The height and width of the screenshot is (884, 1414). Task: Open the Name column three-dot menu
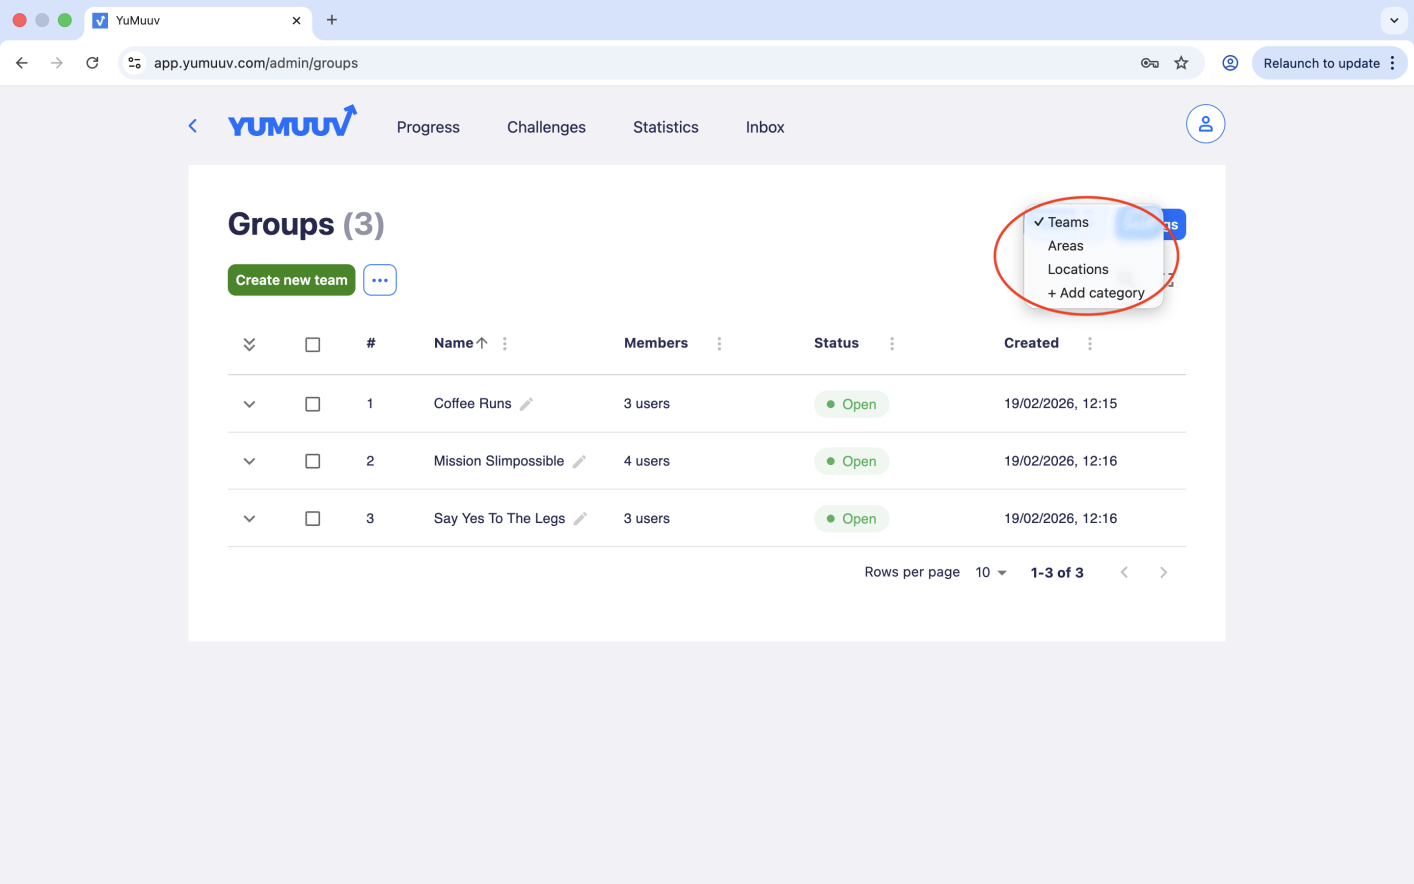click(504, 343)
